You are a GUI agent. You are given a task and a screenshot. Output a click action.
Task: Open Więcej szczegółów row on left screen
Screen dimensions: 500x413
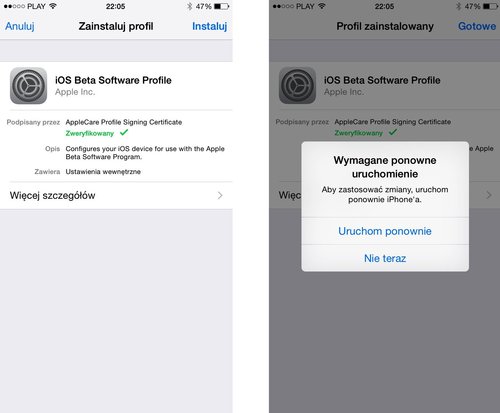coord(116,195)
